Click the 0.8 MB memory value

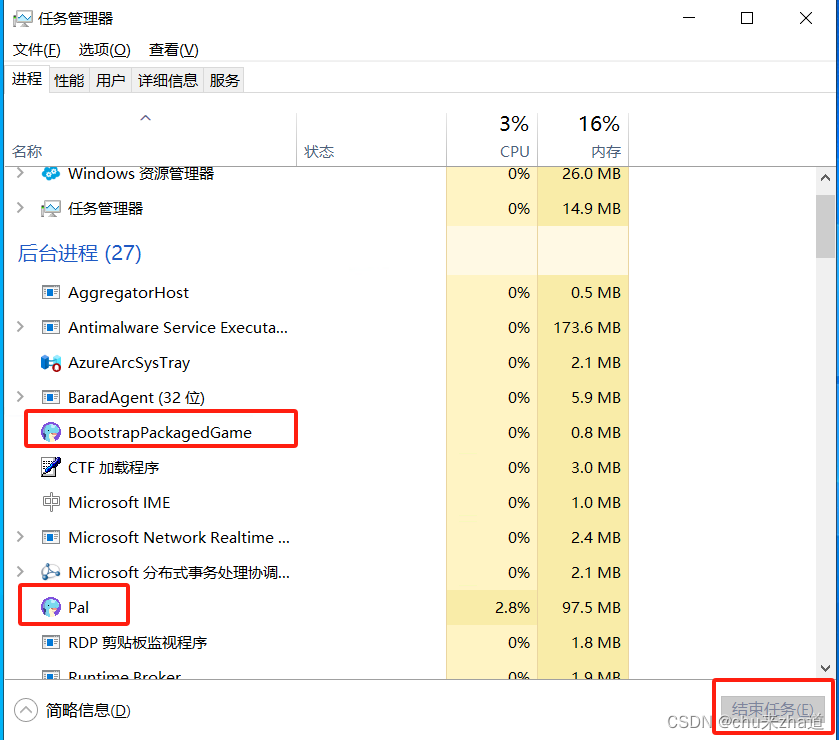tap(596, 432)
